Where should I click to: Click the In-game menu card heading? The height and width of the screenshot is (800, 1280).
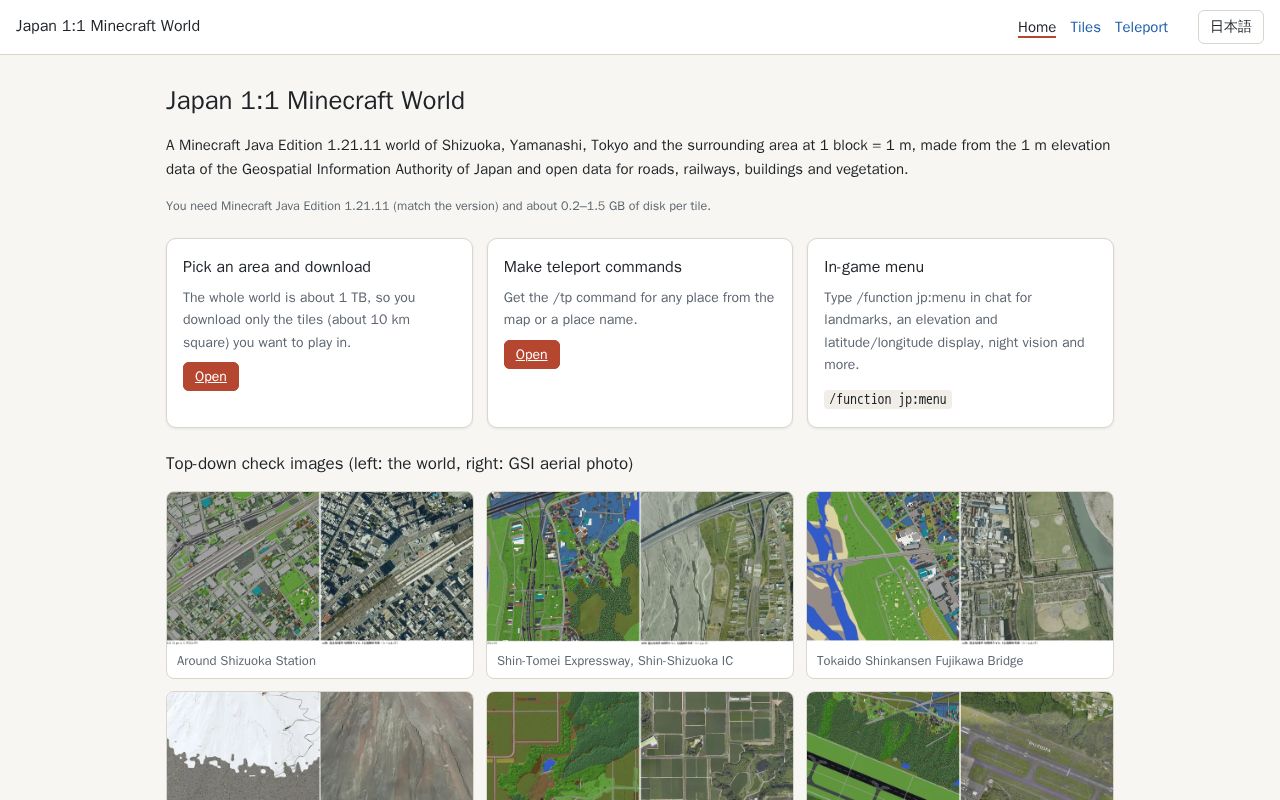tap(874, 267)
